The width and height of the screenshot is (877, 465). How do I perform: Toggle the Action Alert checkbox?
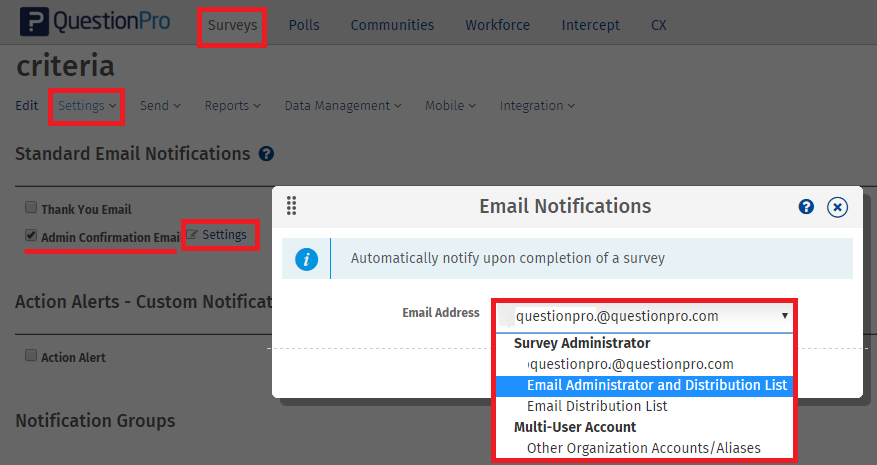point(31,356)
